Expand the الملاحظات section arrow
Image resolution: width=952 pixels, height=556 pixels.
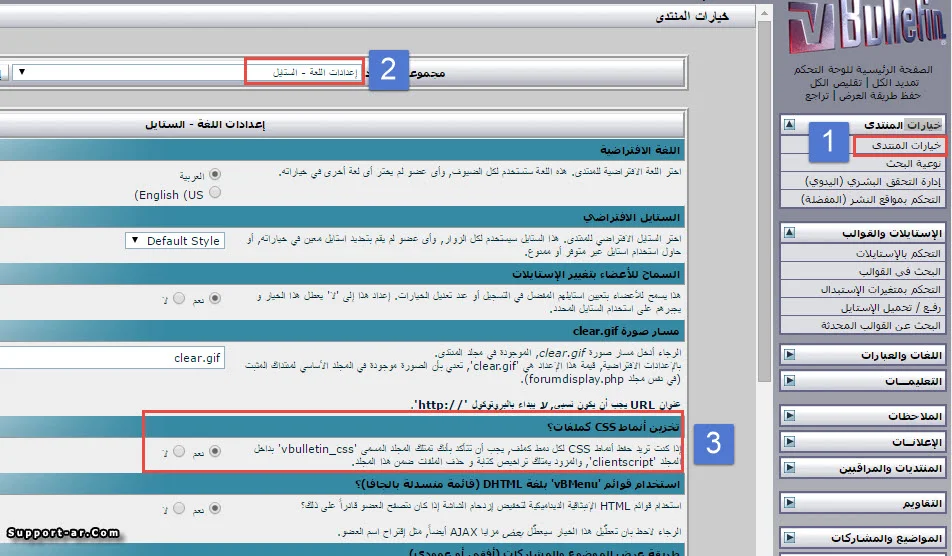coord(789,415)
